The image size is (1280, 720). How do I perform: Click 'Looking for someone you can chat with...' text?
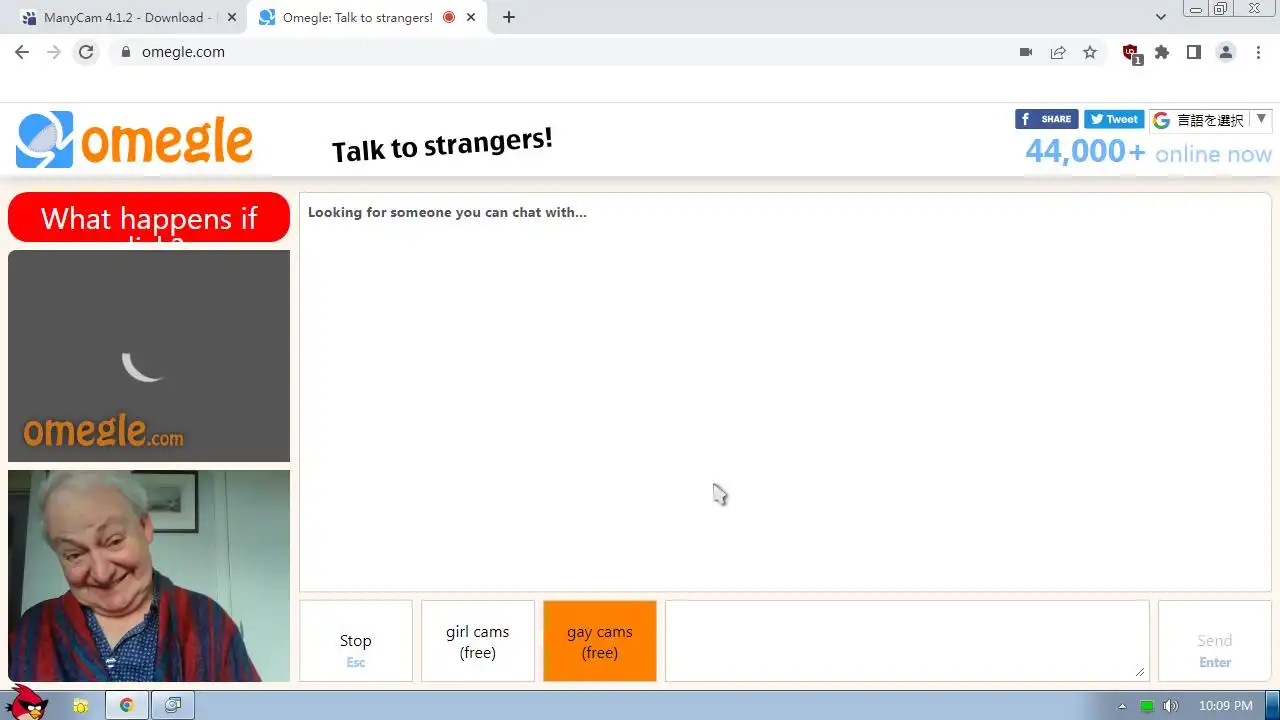pyautogui.click(x=447, y=212)
